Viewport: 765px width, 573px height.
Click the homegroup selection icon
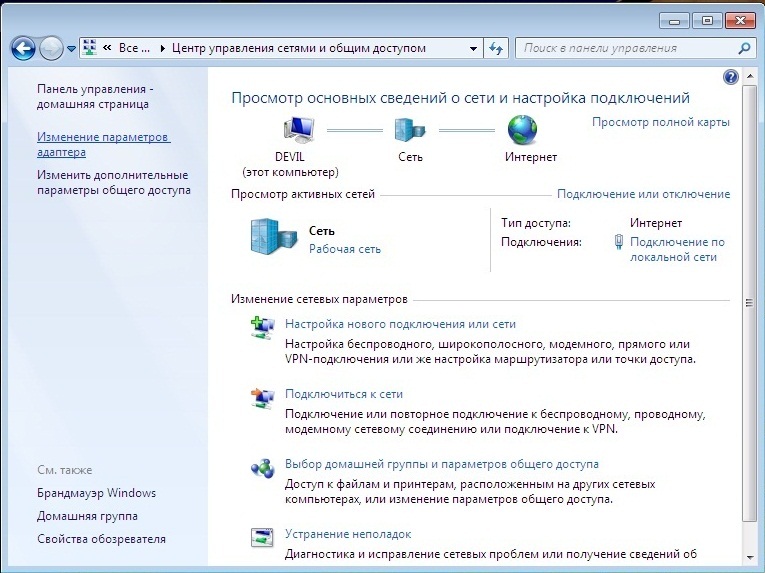[262, 469]
